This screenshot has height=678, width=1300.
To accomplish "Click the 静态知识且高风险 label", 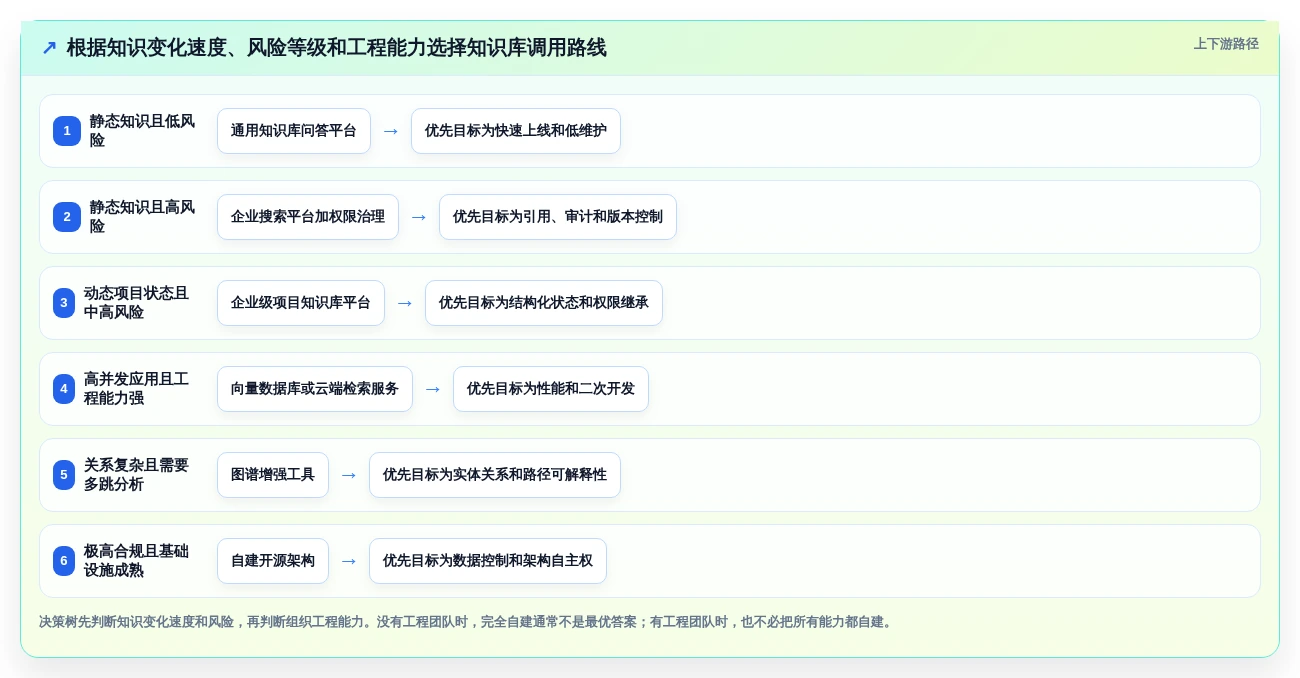I will pyautogui.click(x=143, y=217).
